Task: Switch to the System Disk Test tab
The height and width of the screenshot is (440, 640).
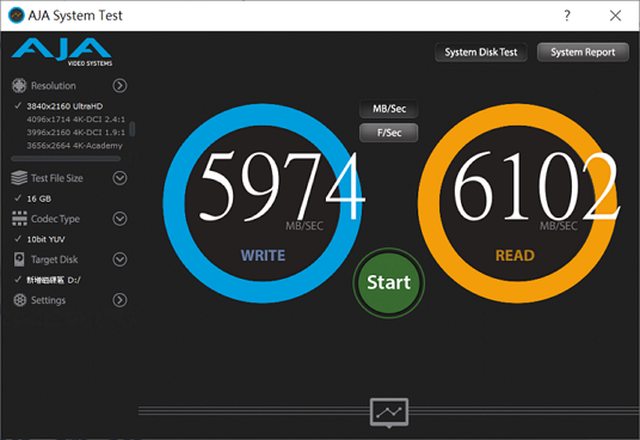Action: [481, 52]
